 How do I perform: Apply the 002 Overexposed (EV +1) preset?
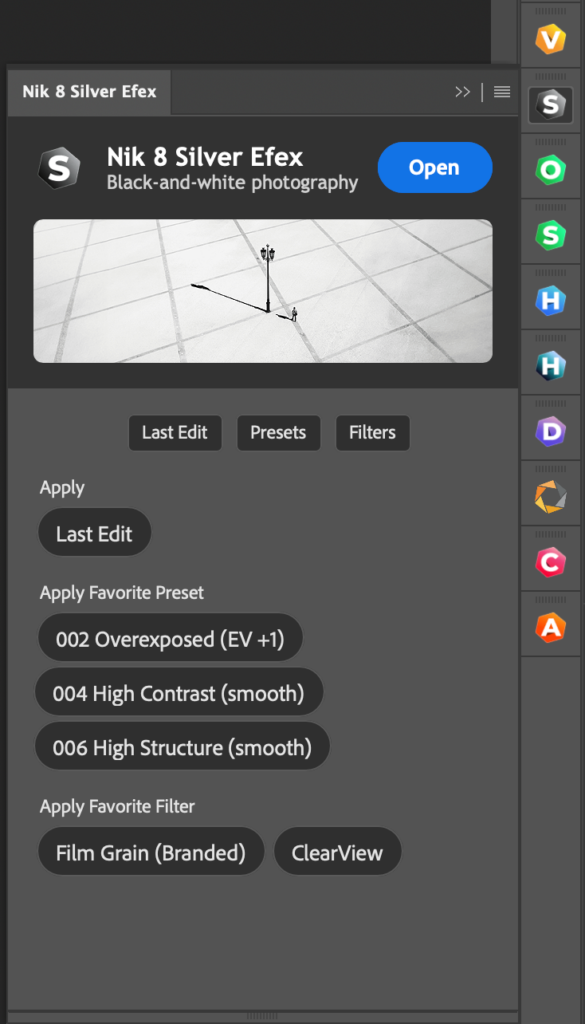tap(170, 639)
